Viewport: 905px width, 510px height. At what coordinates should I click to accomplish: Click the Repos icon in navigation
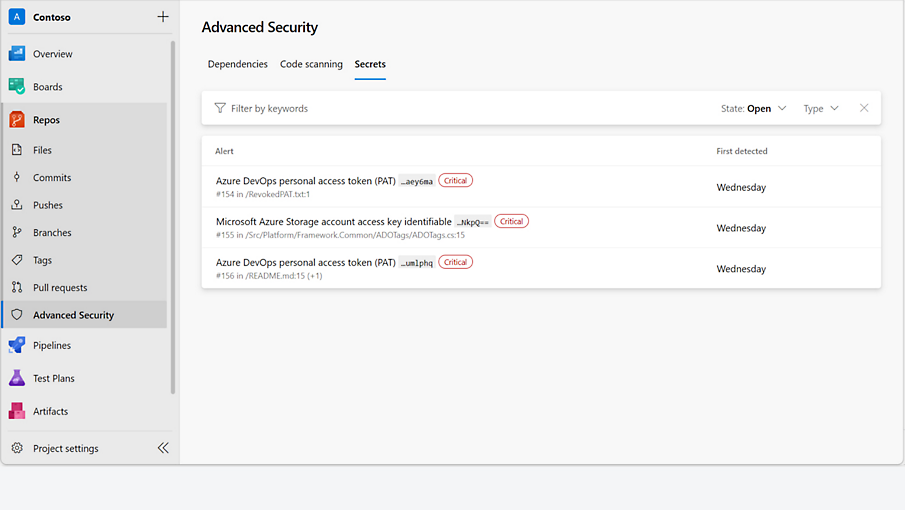click(17, 120)
